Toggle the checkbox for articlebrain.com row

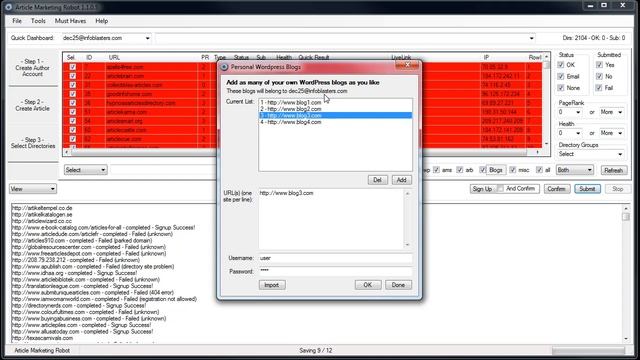(73, 76)
